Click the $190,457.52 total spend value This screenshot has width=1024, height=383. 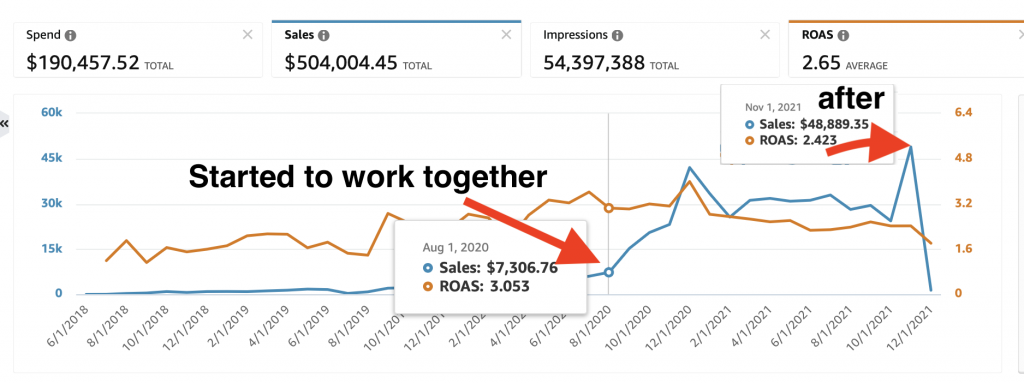[83, 63]
